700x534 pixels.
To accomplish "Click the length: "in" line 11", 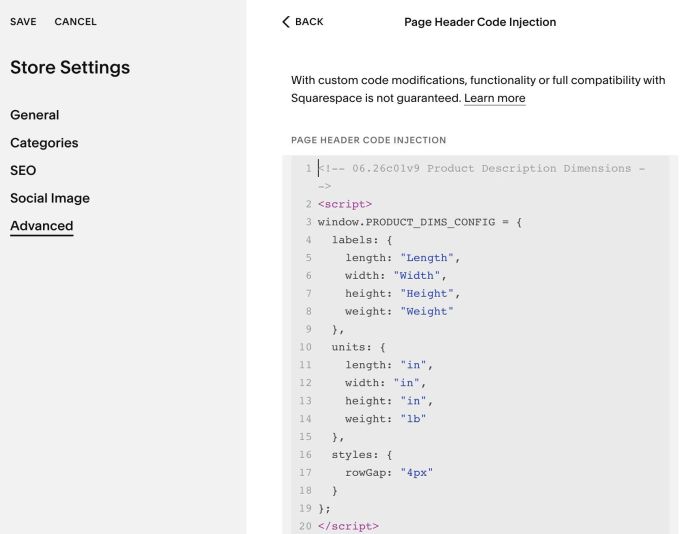I will click(389, 365).
